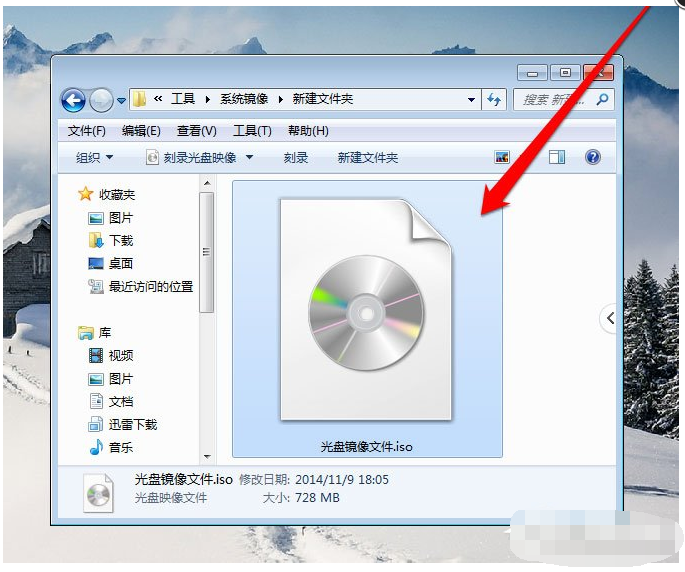Viewport: 685px width, 572px height.
Task: Click the refresh icon beside address bar
Action: (x=494, y=100)
